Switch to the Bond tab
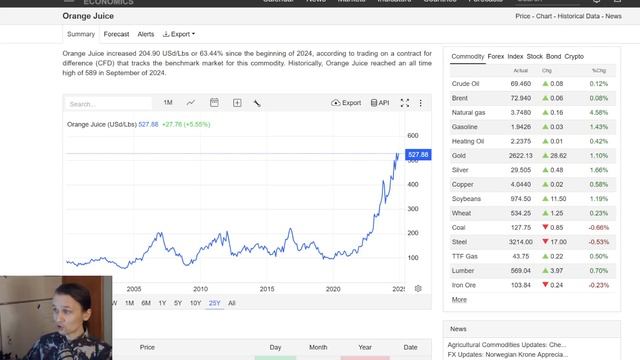 point(553,56)
